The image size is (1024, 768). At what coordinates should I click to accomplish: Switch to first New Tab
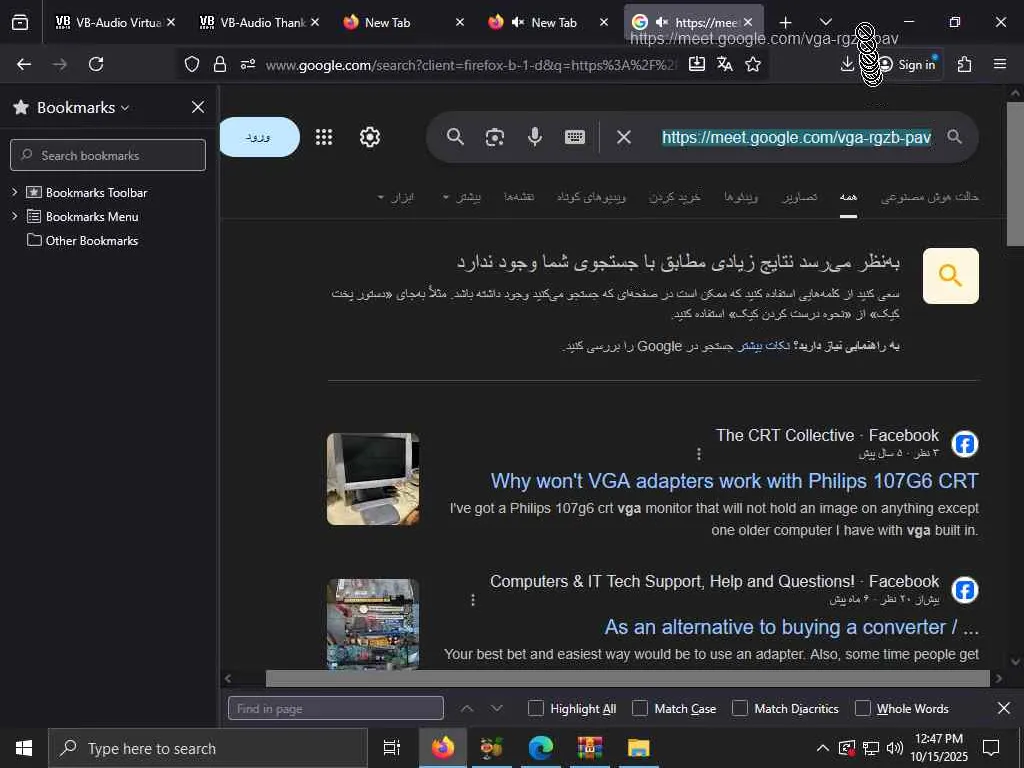pos(404,23)
